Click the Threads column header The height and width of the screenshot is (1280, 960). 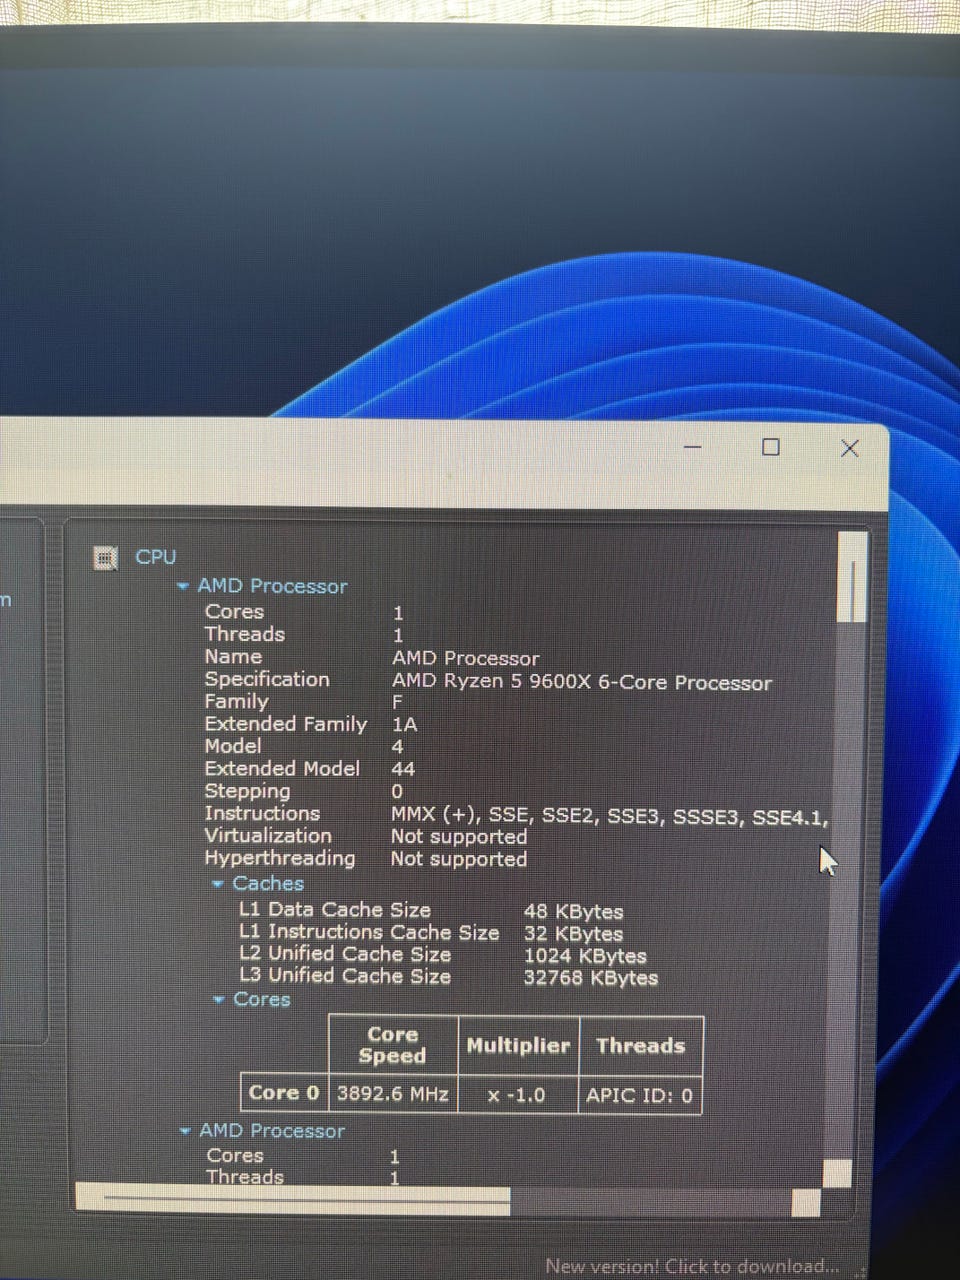641,1045
